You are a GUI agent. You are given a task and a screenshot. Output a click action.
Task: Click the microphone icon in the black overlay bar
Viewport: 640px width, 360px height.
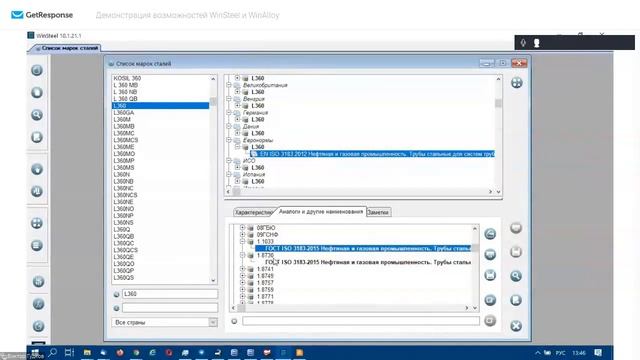click(x=523, y=42)
